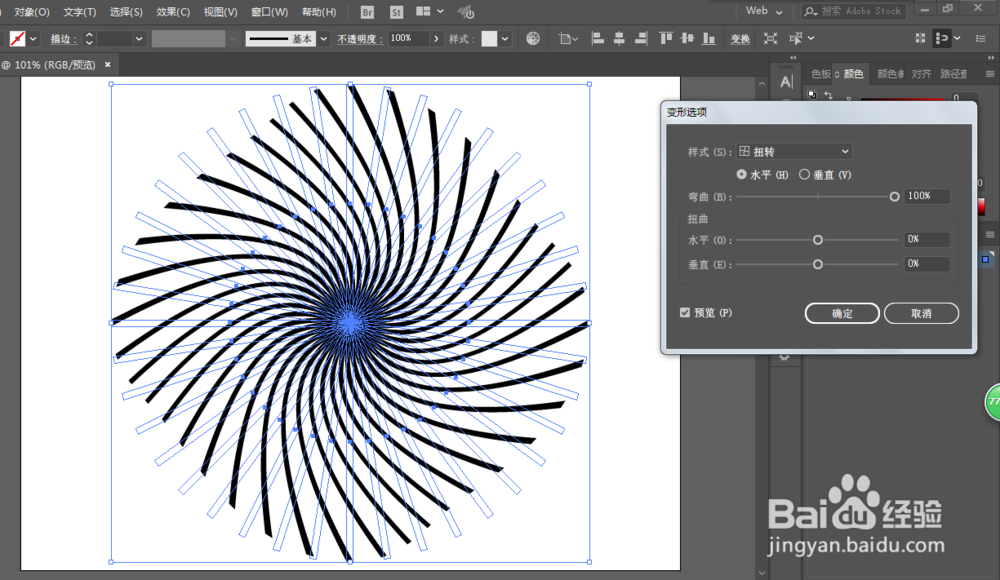Open the 窗口(W) menu
This screenshot has width=1000, height=580.
point(269,12)
